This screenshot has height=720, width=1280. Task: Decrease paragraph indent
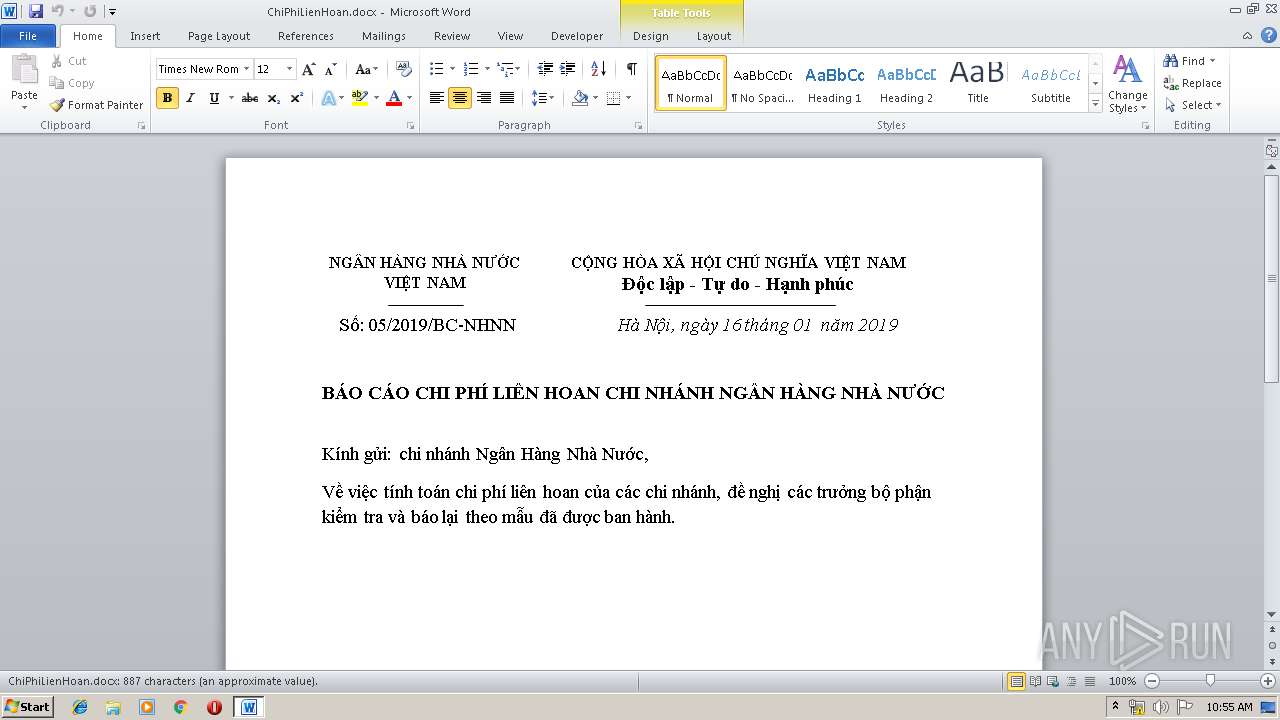[x=545, y=69]
